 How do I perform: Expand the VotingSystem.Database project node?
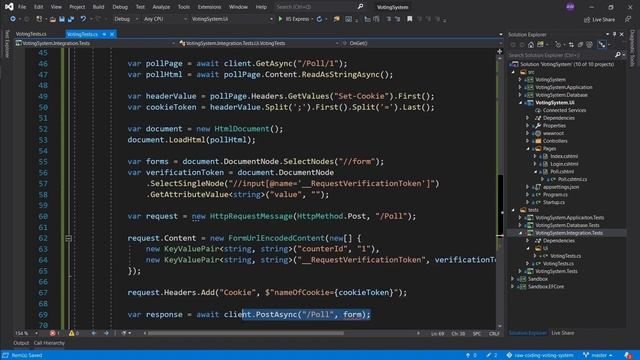point(520,95)
